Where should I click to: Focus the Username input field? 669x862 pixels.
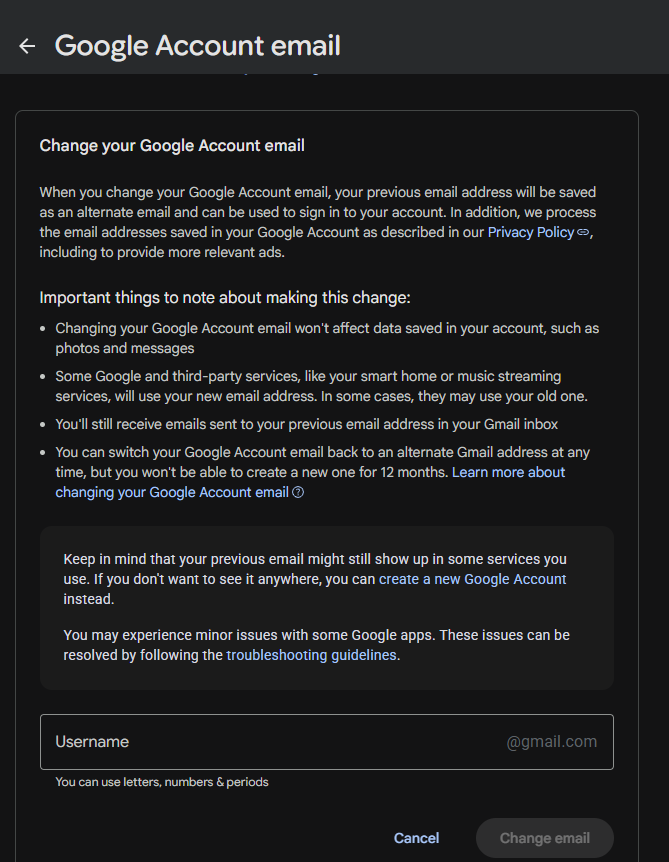(x=327, y=742)
